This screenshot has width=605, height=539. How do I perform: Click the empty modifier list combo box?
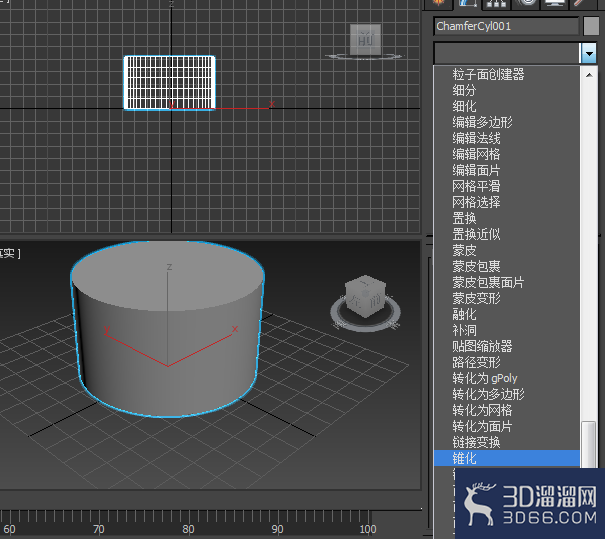tap(507, 53)
